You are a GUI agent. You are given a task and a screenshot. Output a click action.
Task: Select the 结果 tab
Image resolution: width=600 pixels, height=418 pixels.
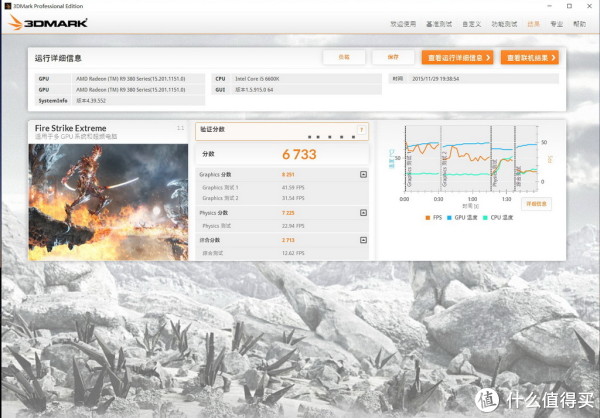[533, 24]
